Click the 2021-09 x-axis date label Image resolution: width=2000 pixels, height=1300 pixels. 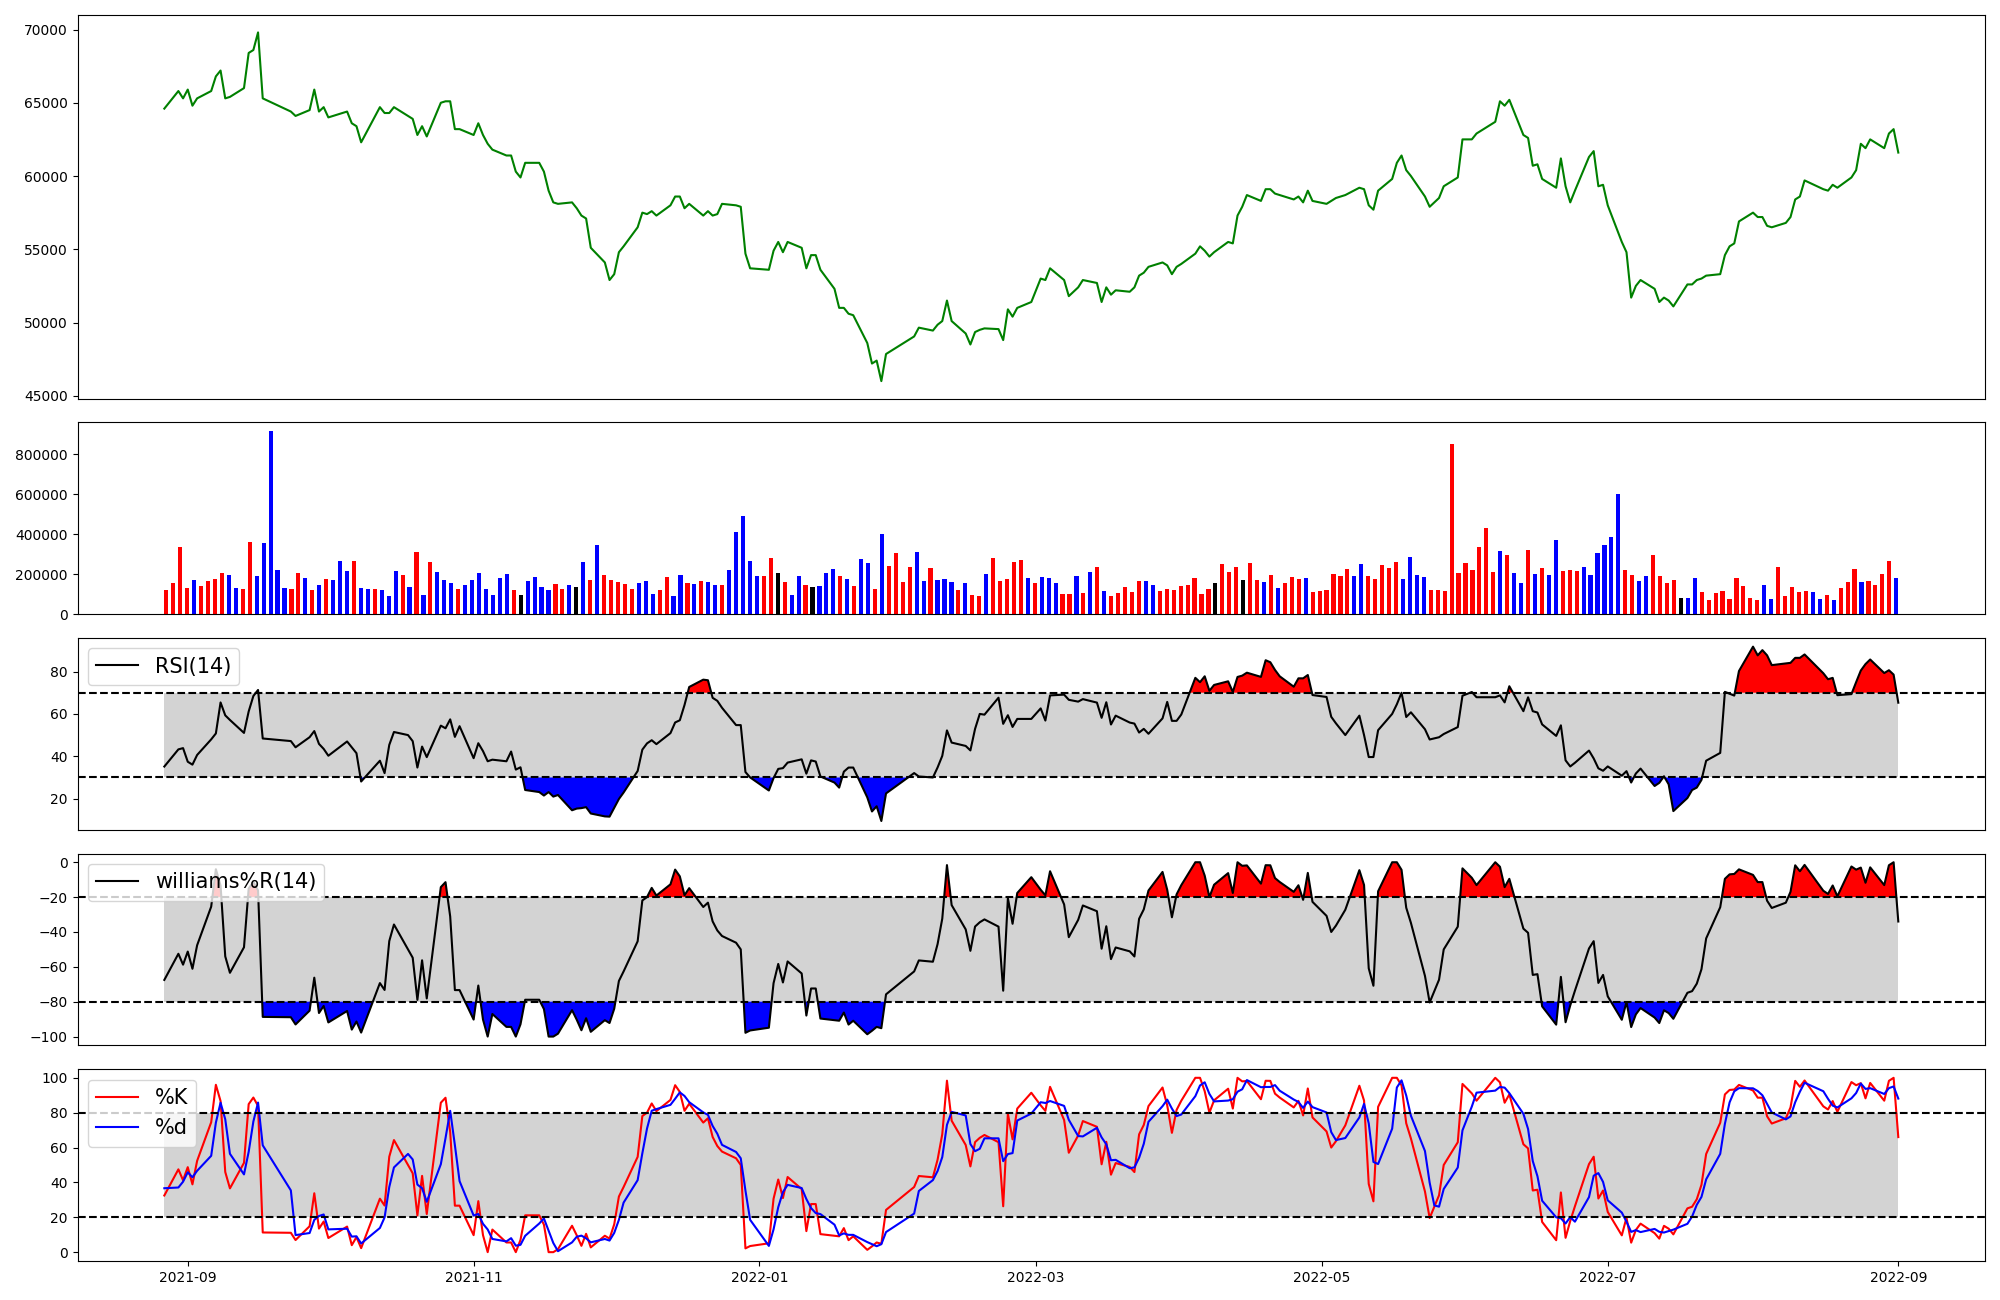pyautogui.click(x=187, y=1277)
